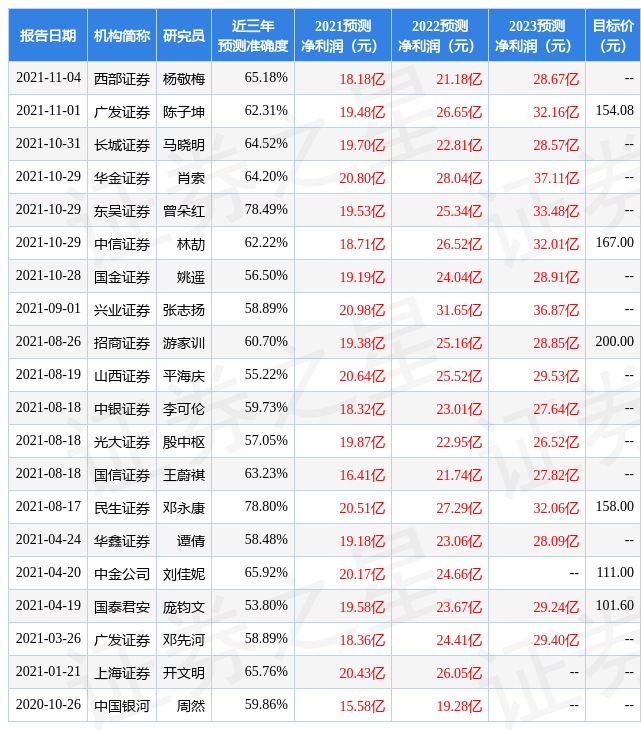Select analyst name 陈子坤

pyautogui.click(x=184, y=112)
